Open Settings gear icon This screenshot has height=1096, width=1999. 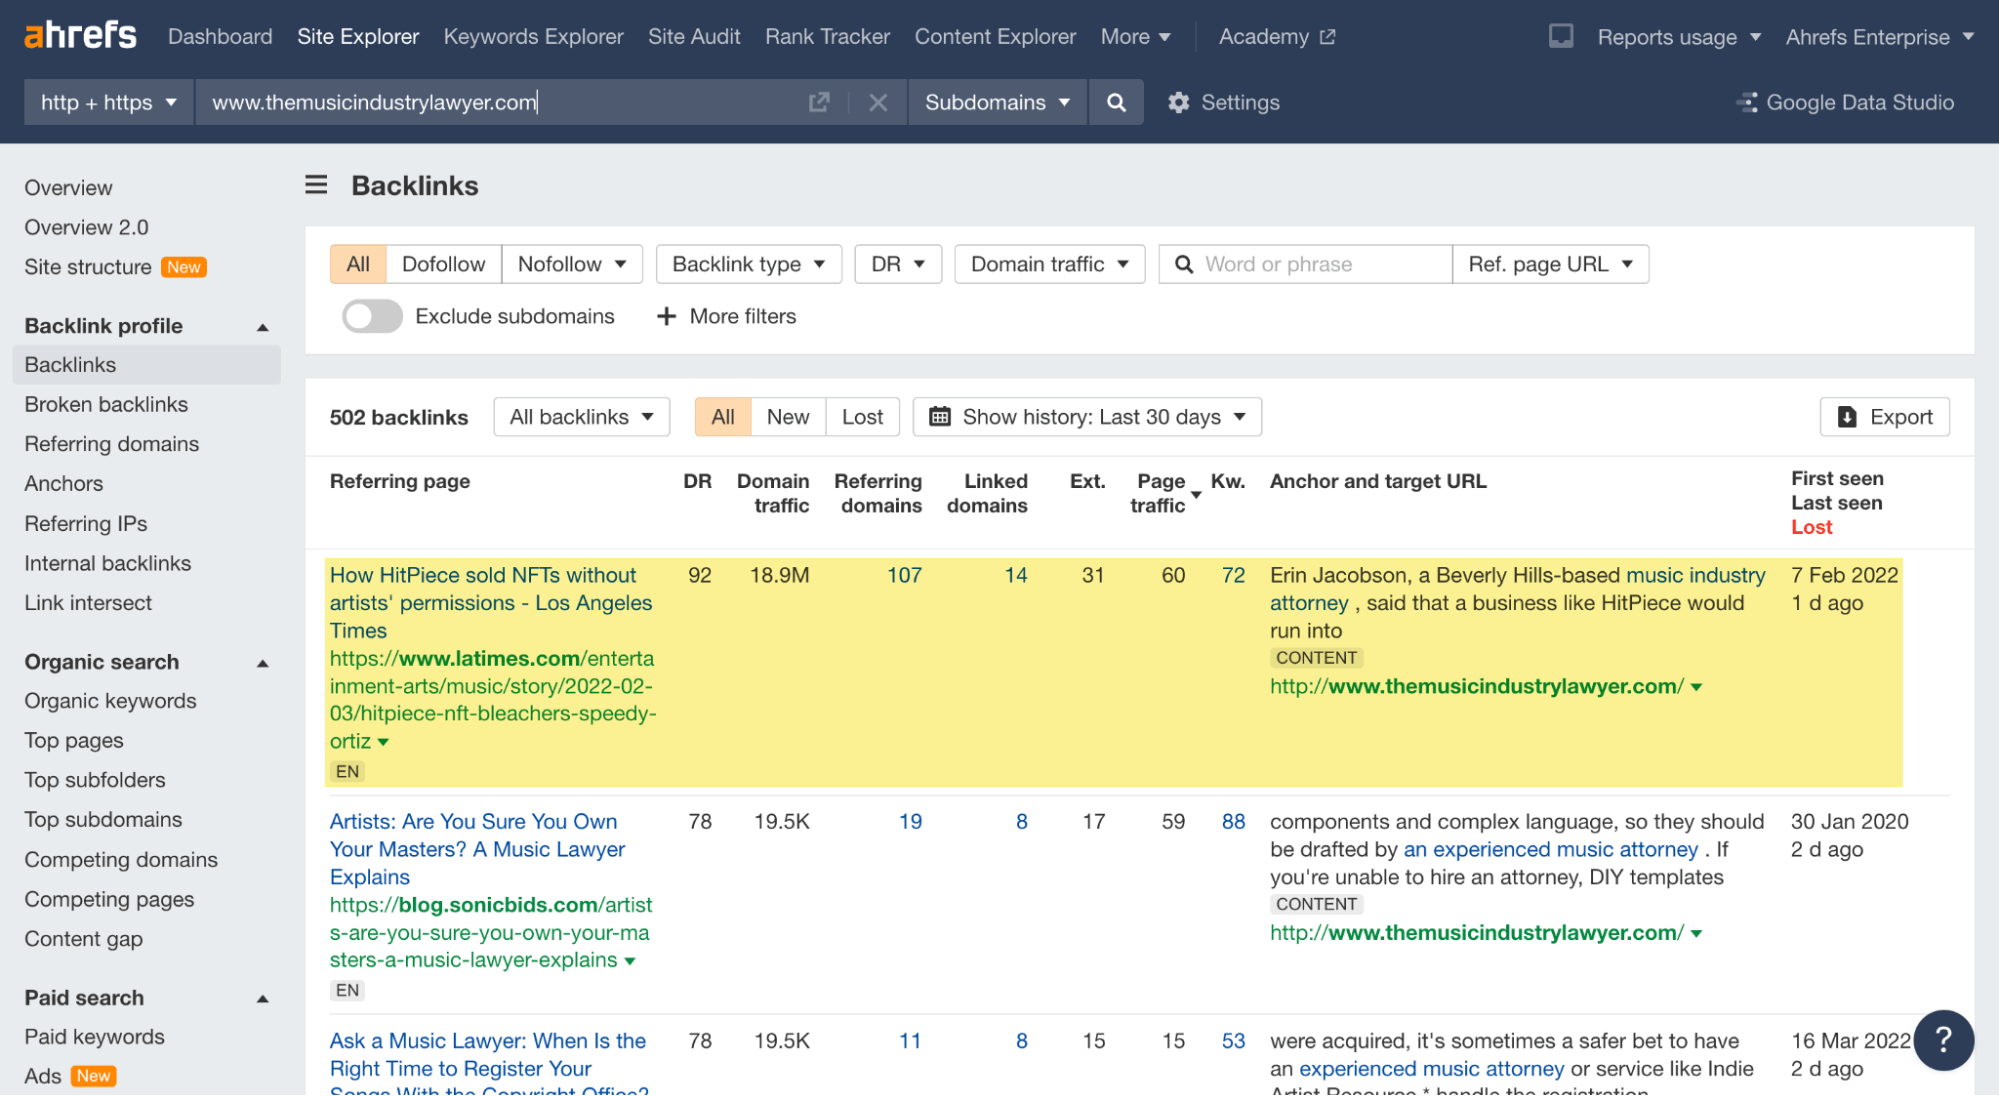pyautogui.click(x=1179, y=102)
